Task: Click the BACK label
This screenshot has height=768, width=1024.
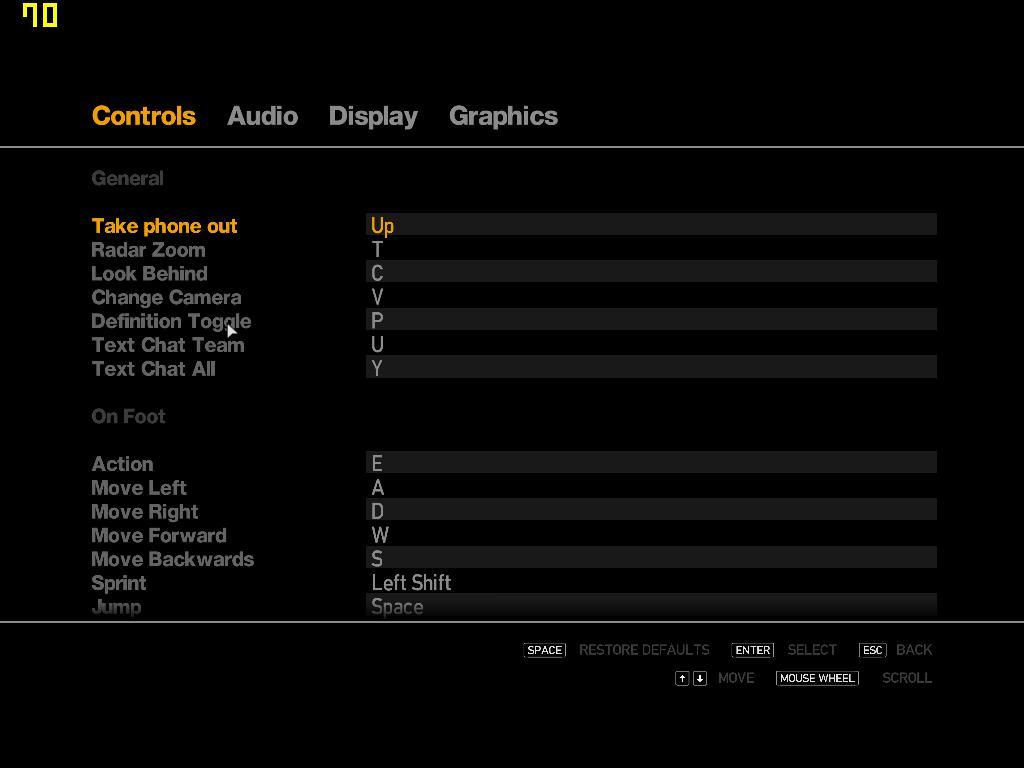Action: click(x=914, y=650)
